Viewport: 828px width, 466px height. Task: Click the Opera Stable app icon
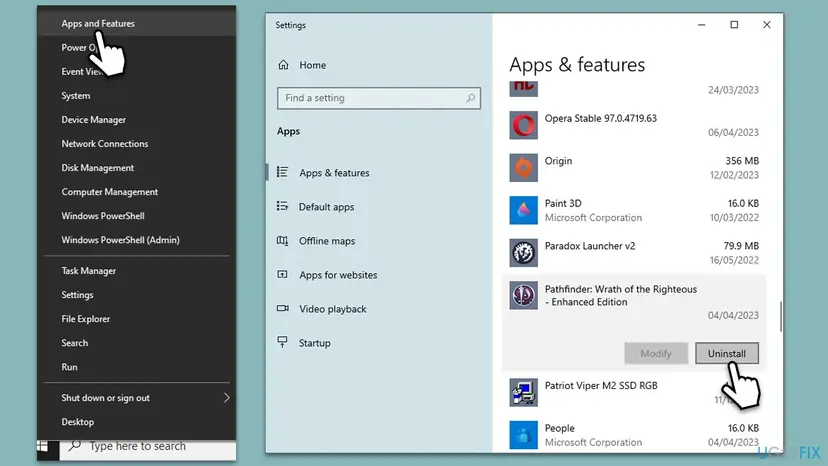523,125
